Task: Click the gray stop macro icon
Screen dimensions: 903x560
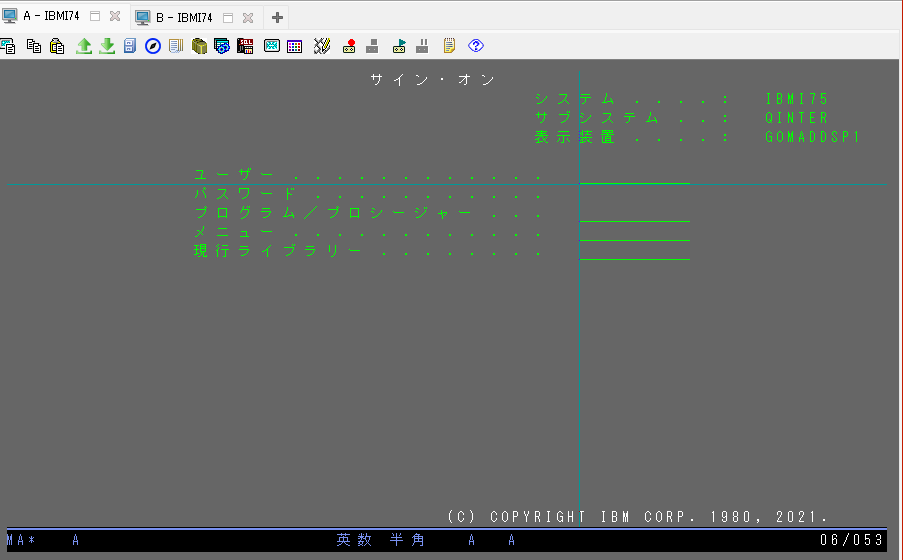Action: [372, 46]
